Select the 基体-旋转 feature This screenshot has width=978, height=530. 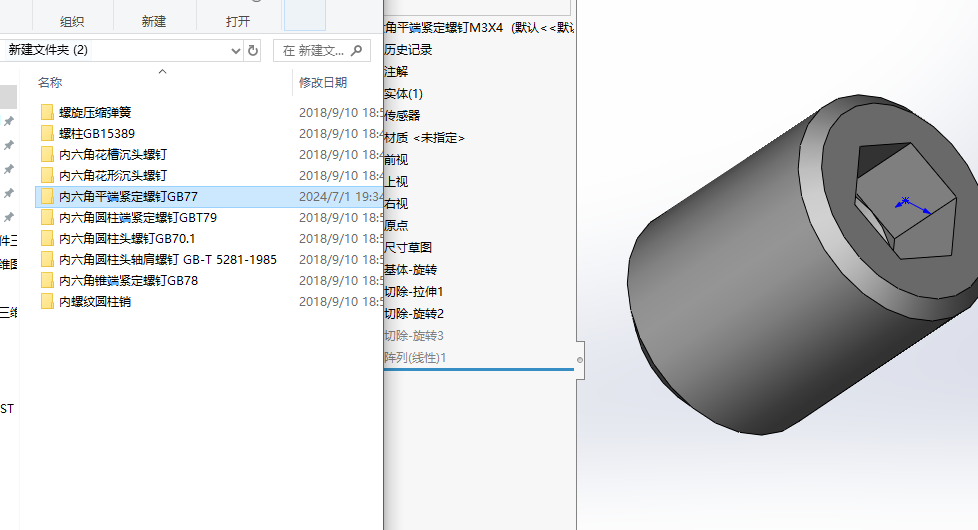coord(410,270)
